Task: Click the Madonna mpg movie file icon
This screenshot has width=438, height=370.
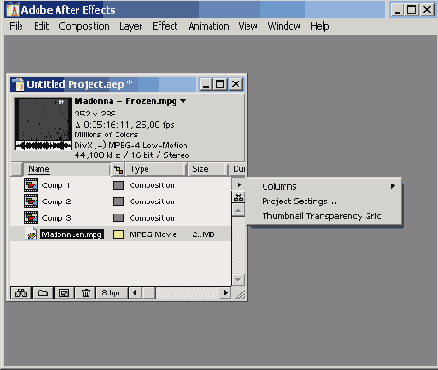Action: point(31,234)
